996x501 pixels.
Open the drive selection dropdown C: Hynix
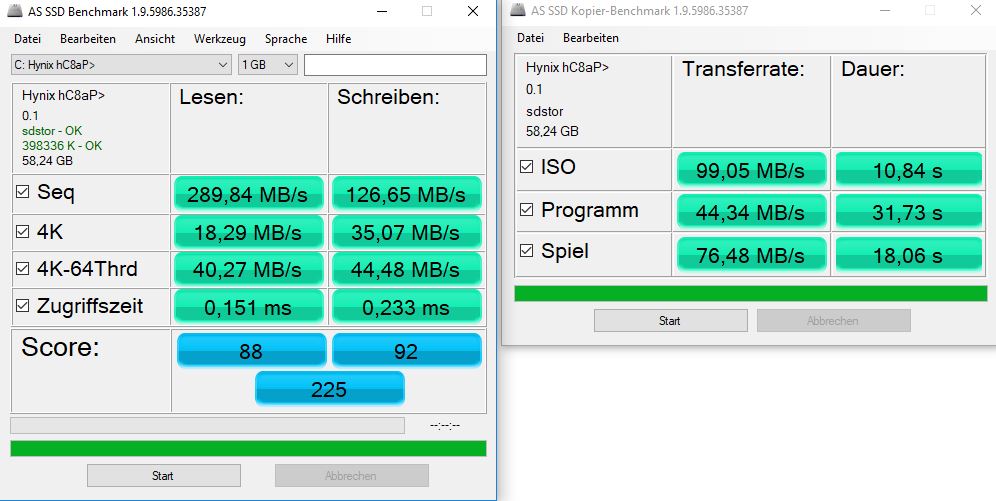pyautogui.click(x=121, y=65)
